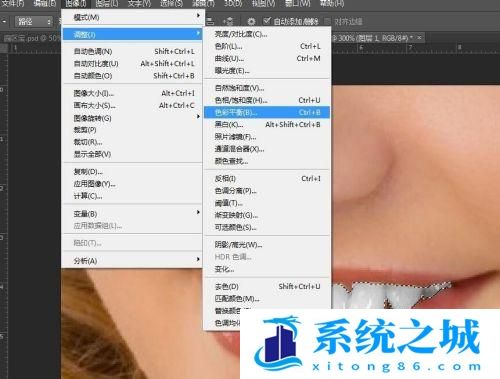Open 亮度/对比度(C)... adjustment
This screenshot has height=379, width=500.
pos(267,34)
